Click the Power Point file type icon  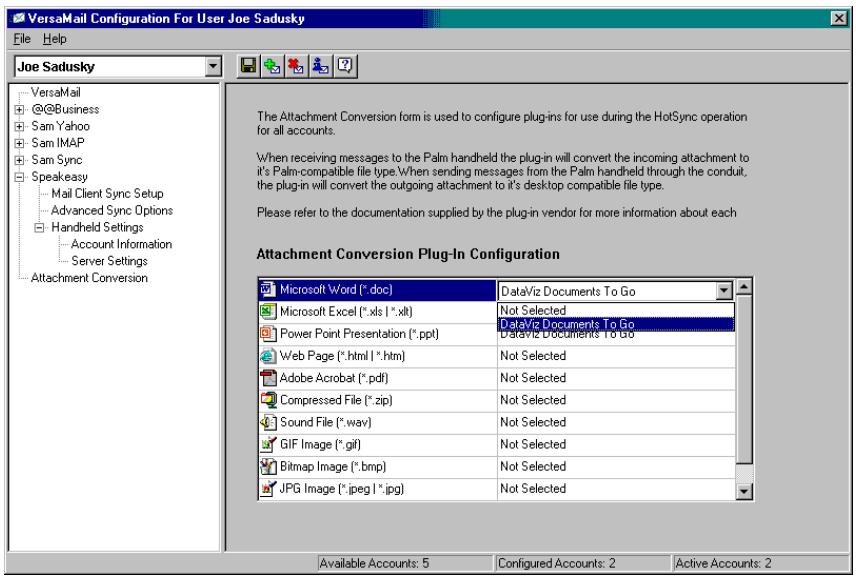(x=268, y=333)
